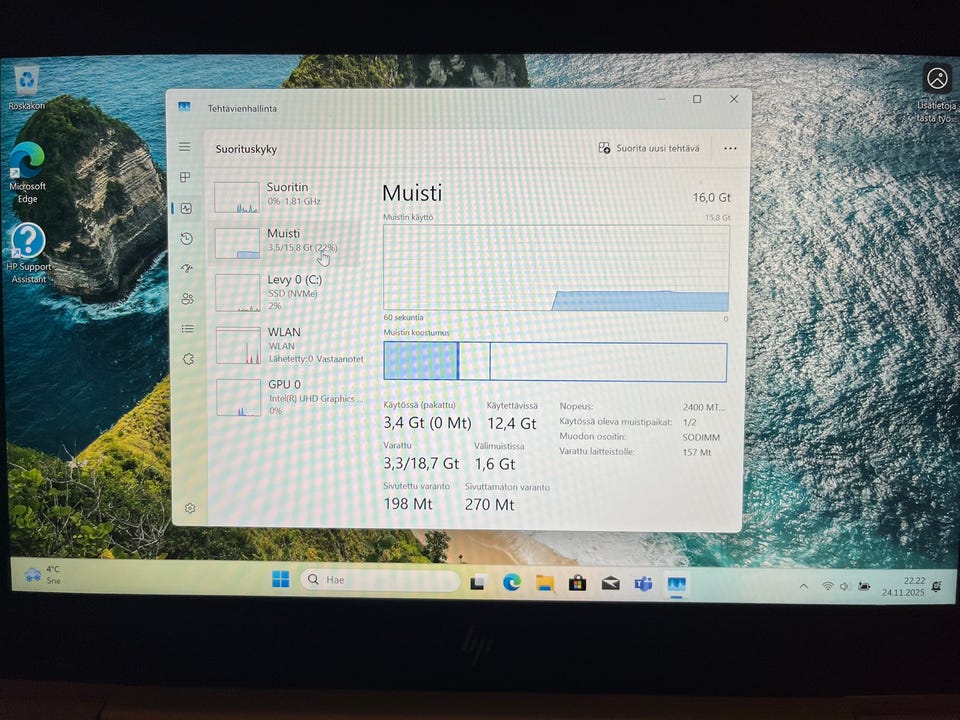Screen dimensions: 960x720
Task: Open the three-dot more options menu
Action: click(730, 148)
